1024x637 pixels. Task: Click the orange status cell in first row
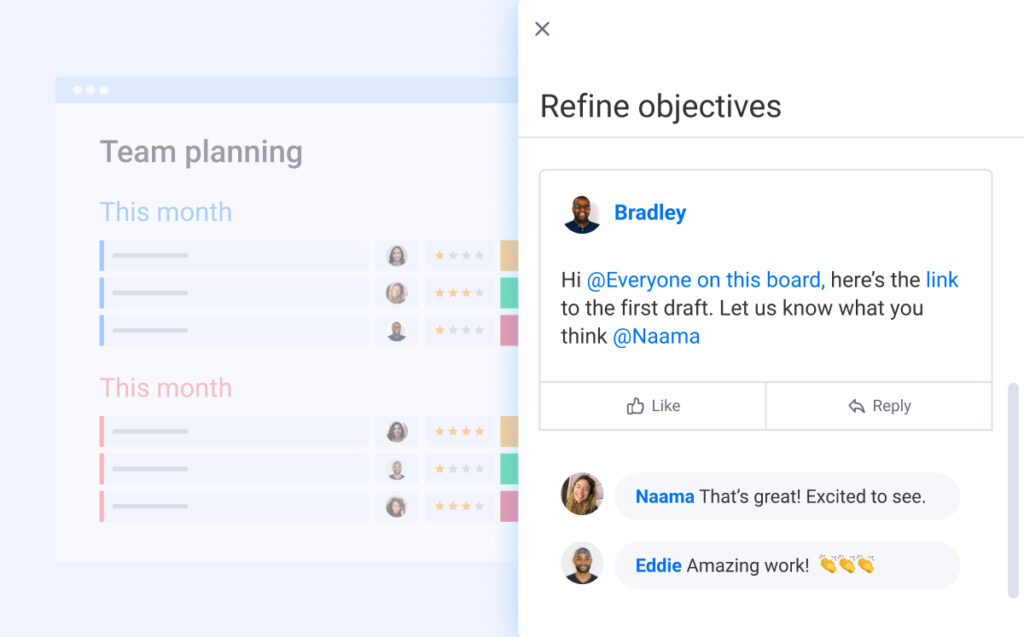point(509,256)
